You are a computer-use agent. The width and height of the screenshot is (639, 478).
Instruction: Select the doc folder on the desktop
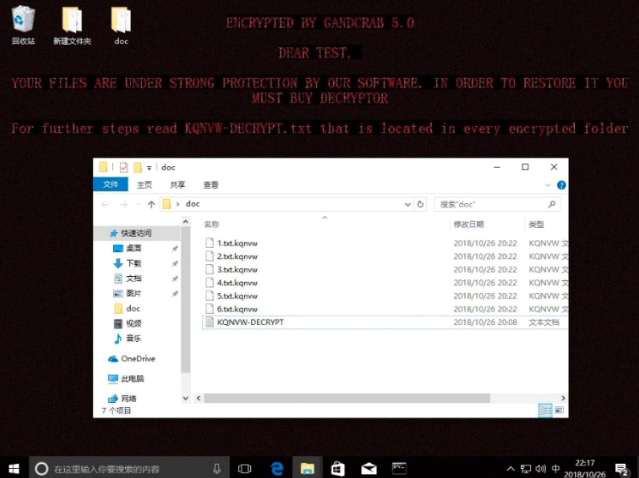(x=121, y=26)
